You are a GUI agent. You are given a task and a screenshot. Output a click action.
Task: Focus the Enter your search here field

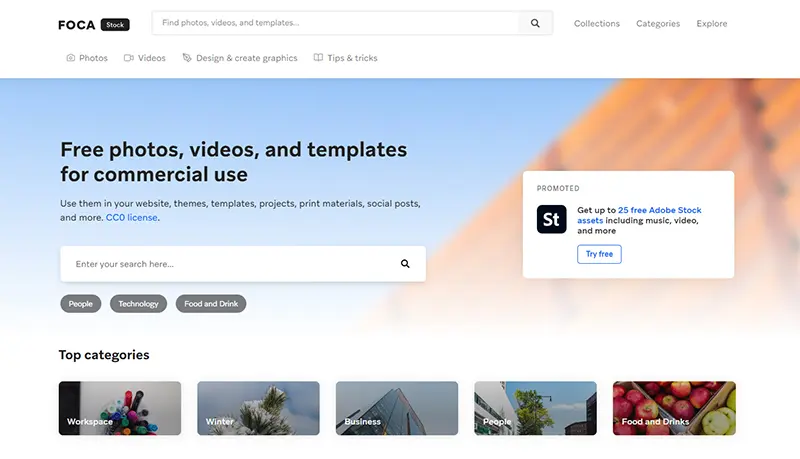(243, 264)
